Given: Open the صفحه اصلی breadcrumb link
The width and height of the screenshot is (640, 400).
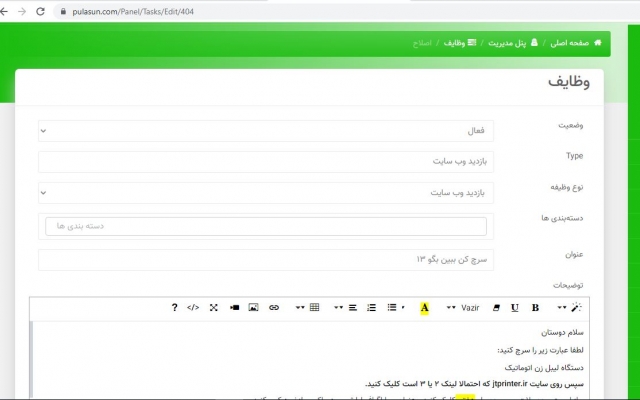Looking at the screenshot, I should [569, 42].
